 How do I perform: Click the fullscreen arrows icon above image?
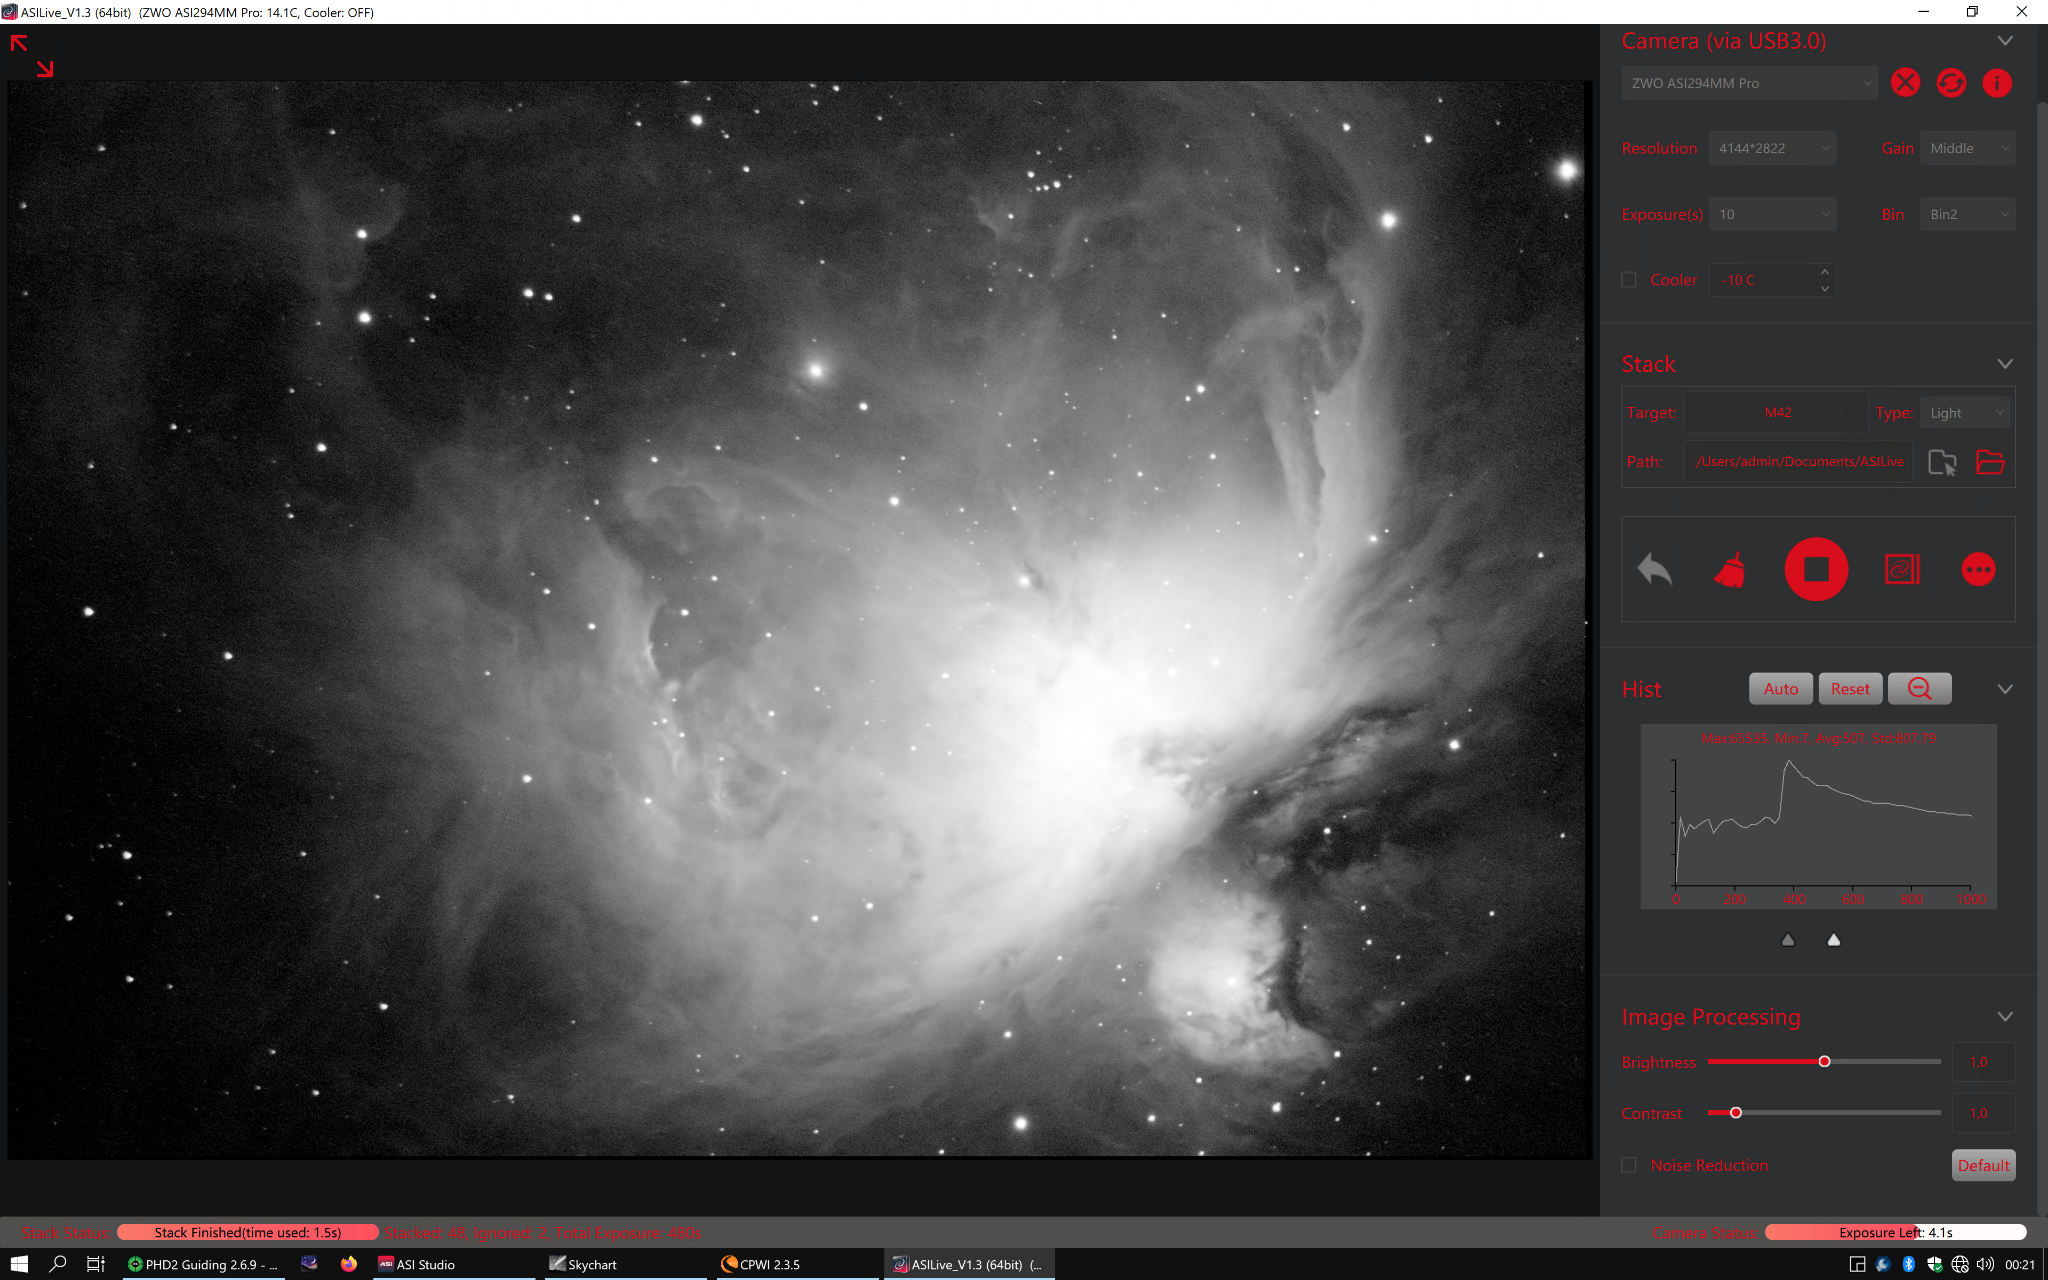click(31, 55)
